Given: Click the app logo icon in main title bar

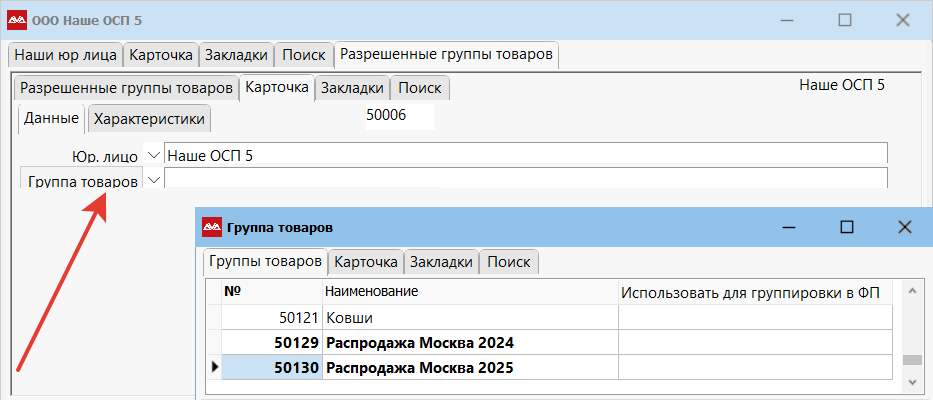Looking at the screenshot, I should coord(17,20).
